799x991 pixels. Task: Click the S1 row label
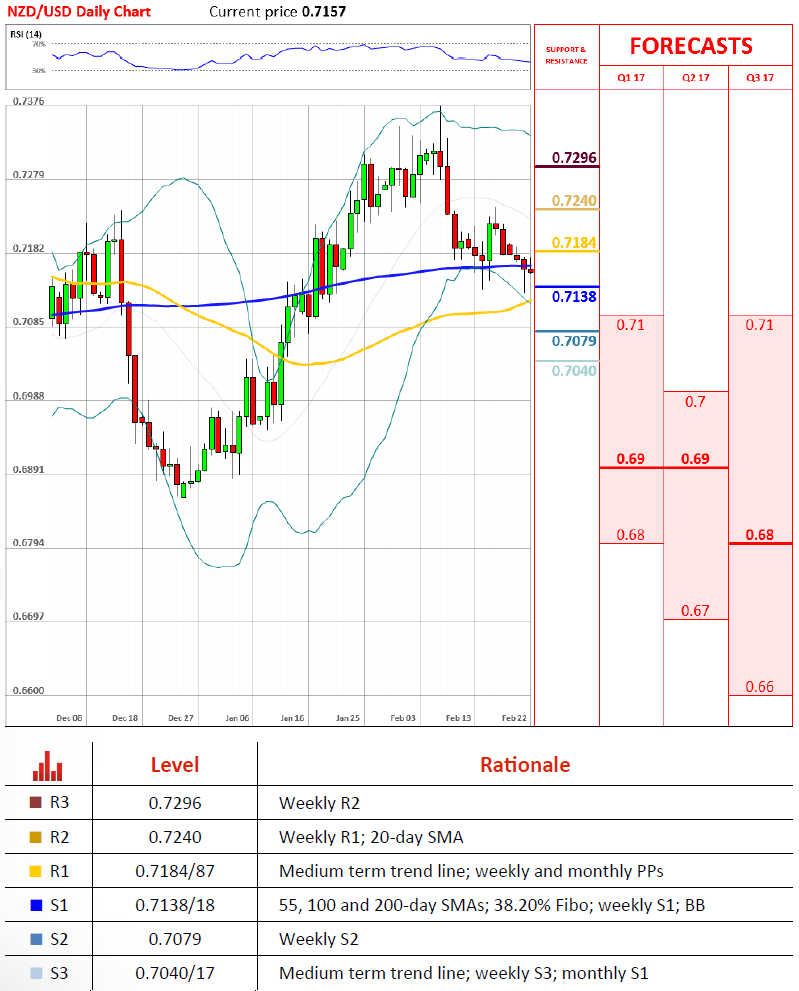(x=59, y=905)
